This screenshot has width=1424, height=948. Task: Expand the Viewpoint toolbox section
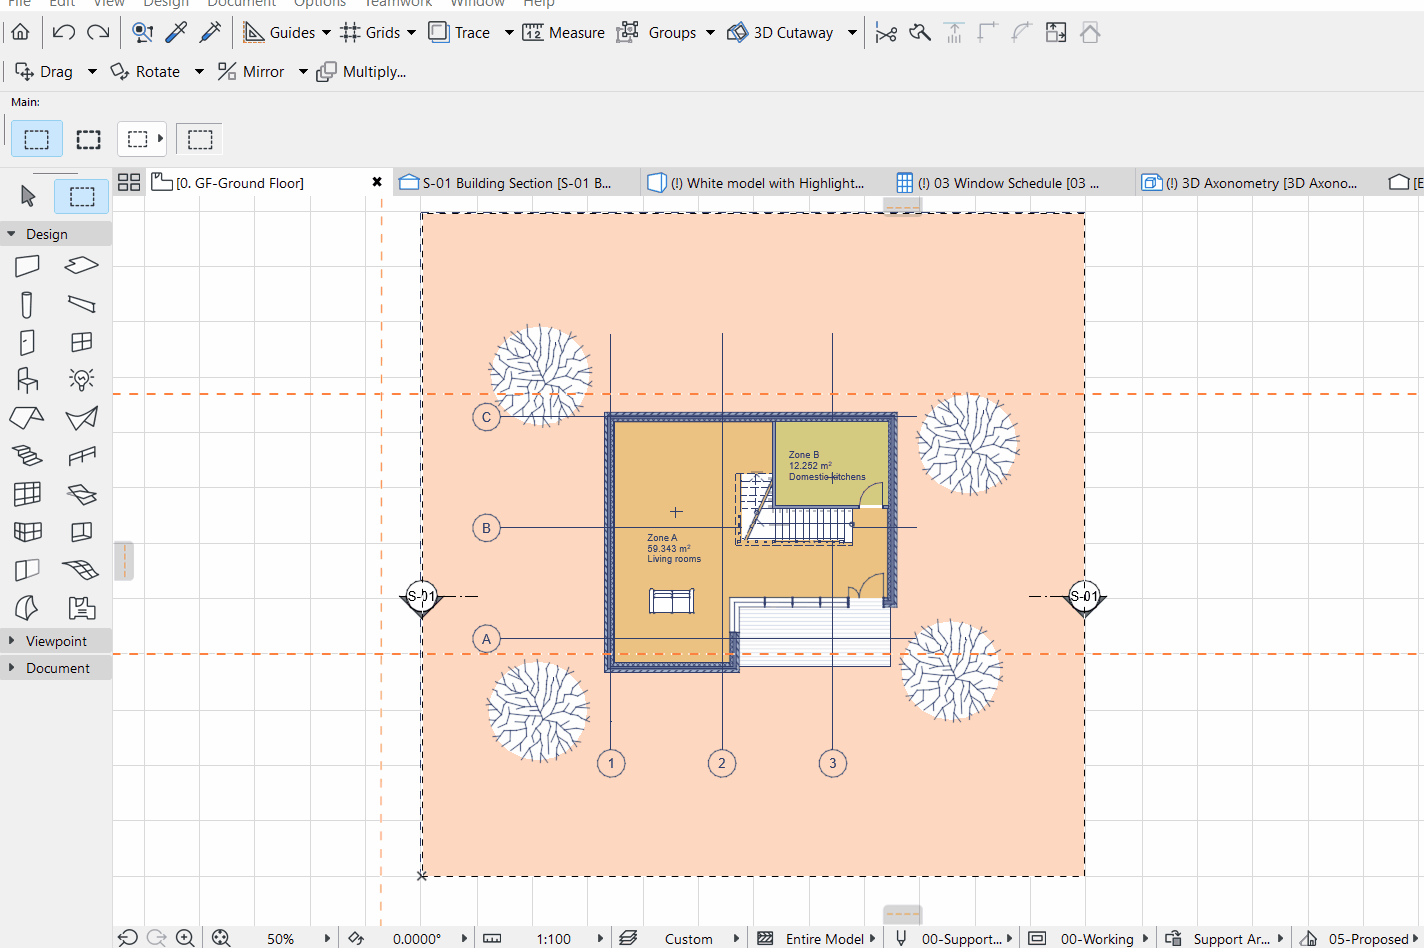coord(56,641)
